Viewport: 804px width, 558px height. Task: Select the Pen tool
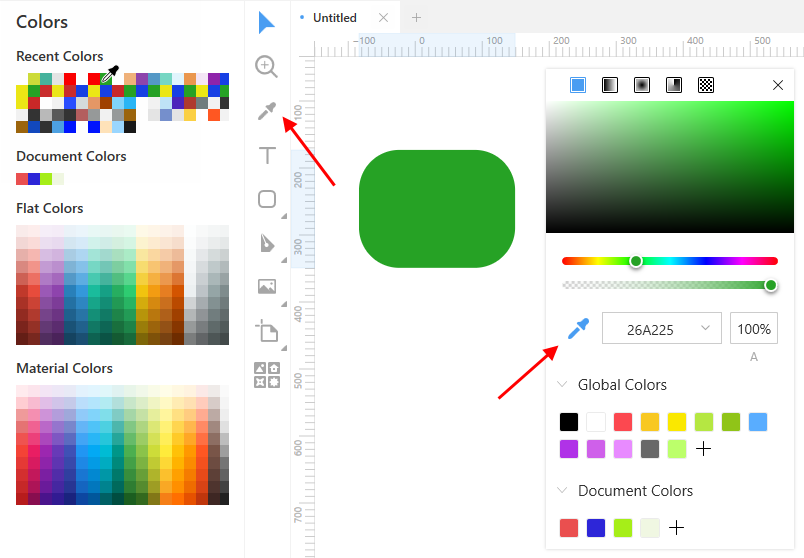[x=267, y=243]
